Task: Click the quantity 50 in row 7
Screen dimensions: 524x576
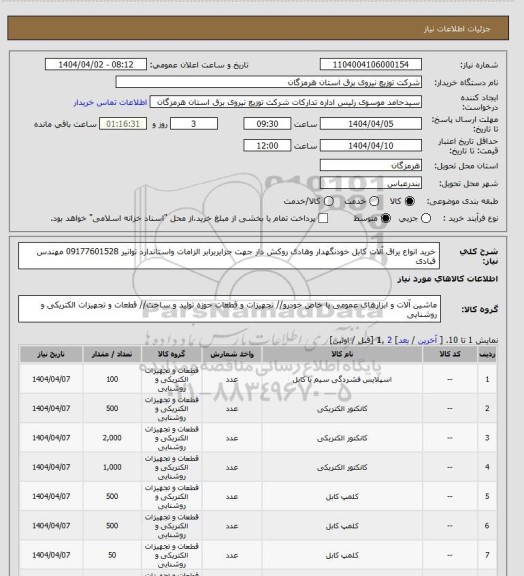Action: [x=112, y=555]
